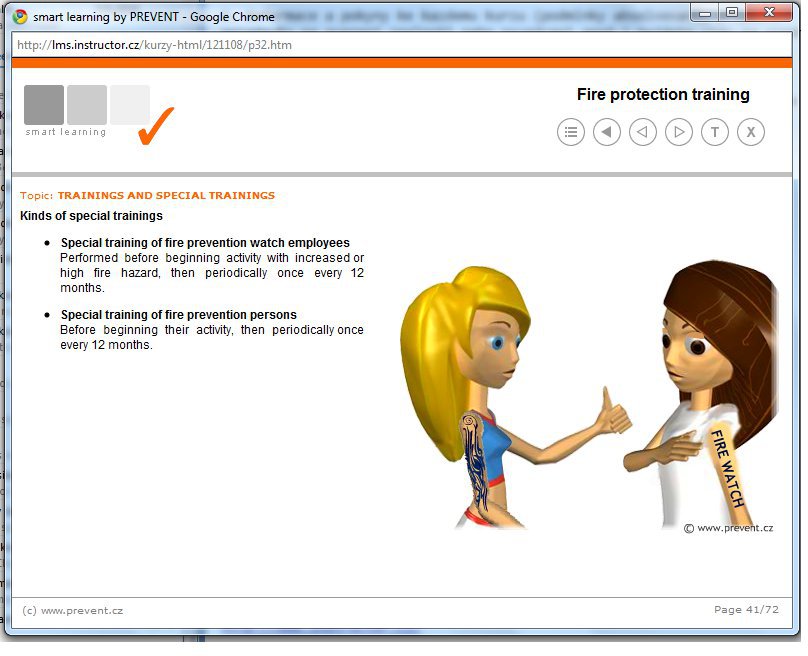This screenshot has width=808, height=656.
Task: Click the Page 41/72 indicator
Action: pos(743,610)
